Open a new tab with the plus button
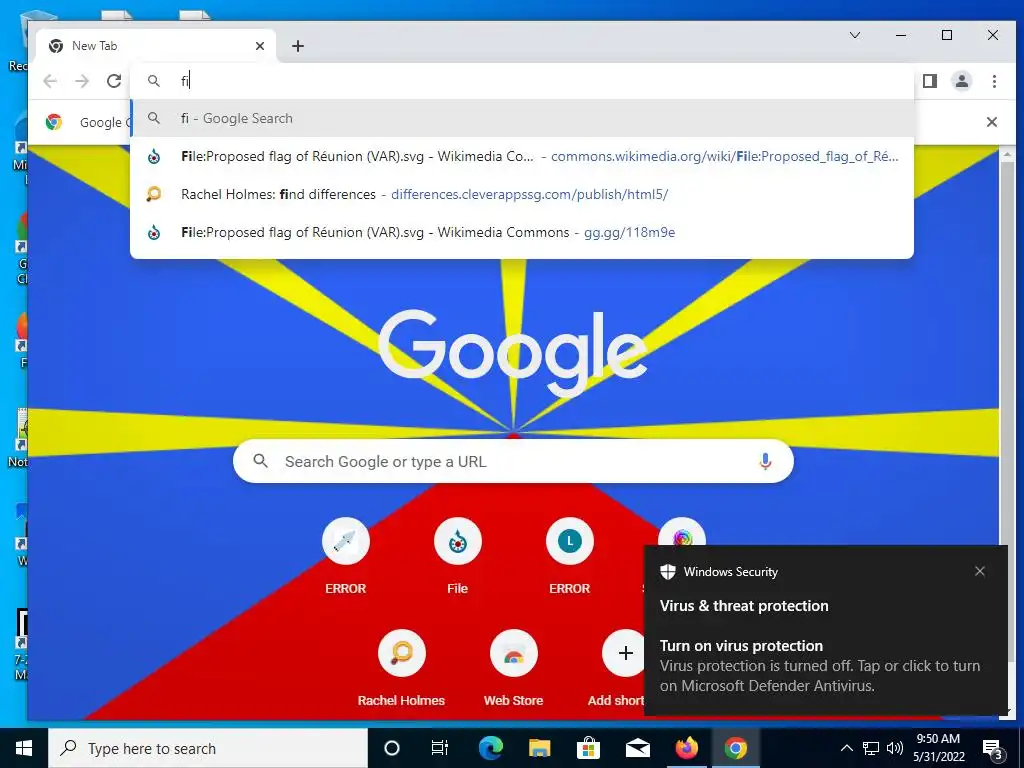The image size is (1024, 768). (x=298, y=46)
